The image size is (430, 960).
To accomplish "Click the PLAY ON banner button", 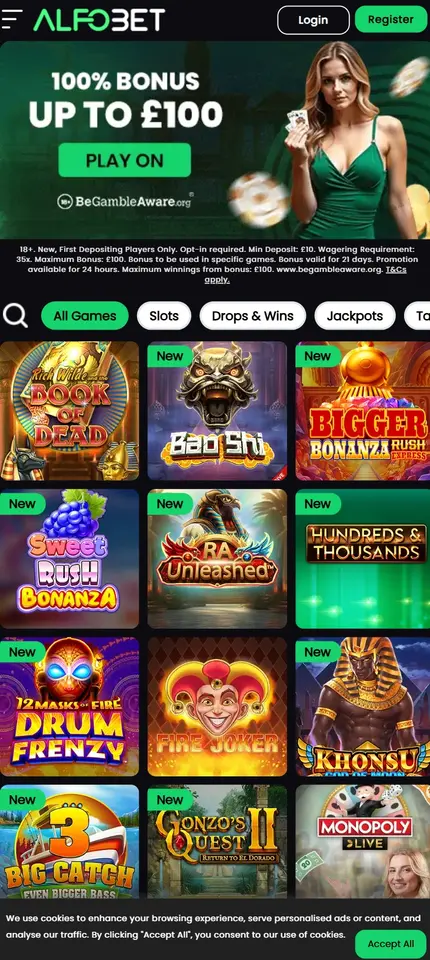I will (x=124, y=160).
